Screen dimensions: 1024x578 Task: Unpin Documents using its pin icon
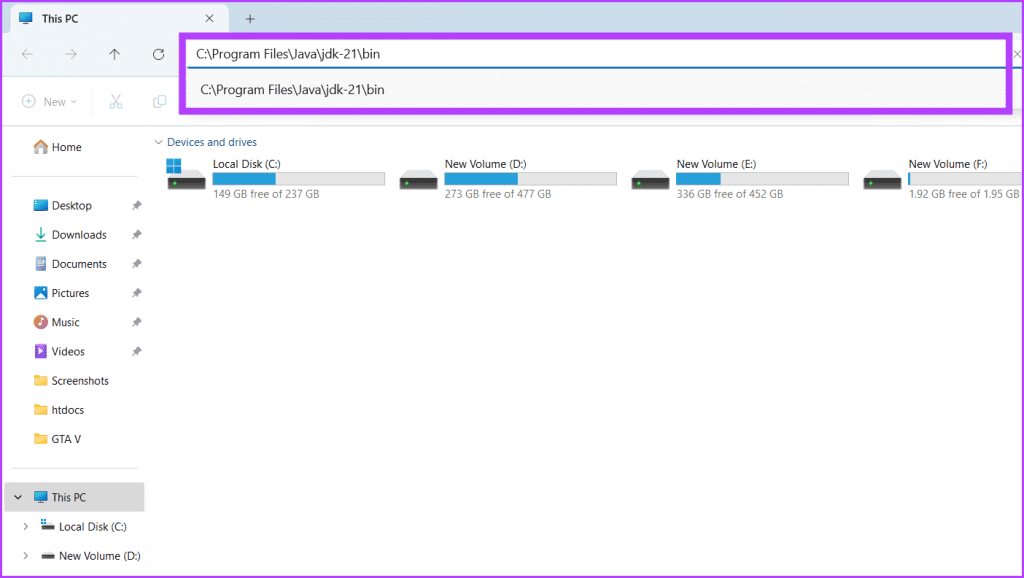click(136, 264)
